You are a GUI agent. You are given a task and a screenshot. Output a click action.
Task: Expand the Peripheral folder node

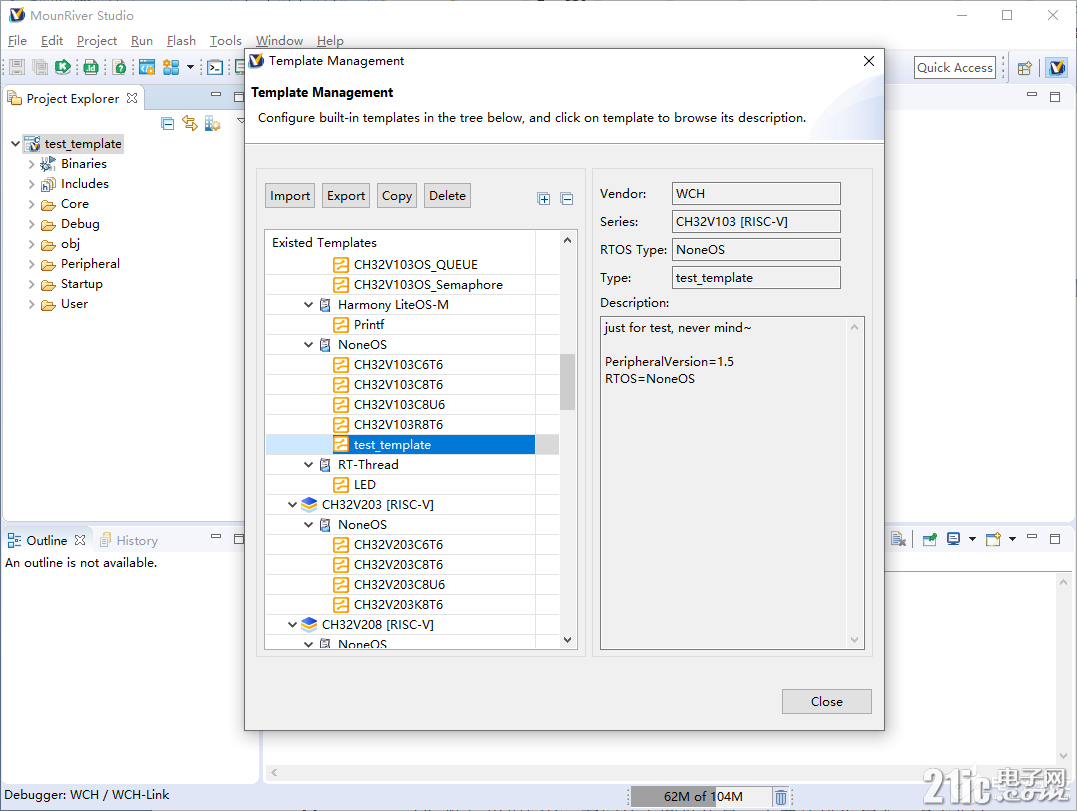[32, 264]
